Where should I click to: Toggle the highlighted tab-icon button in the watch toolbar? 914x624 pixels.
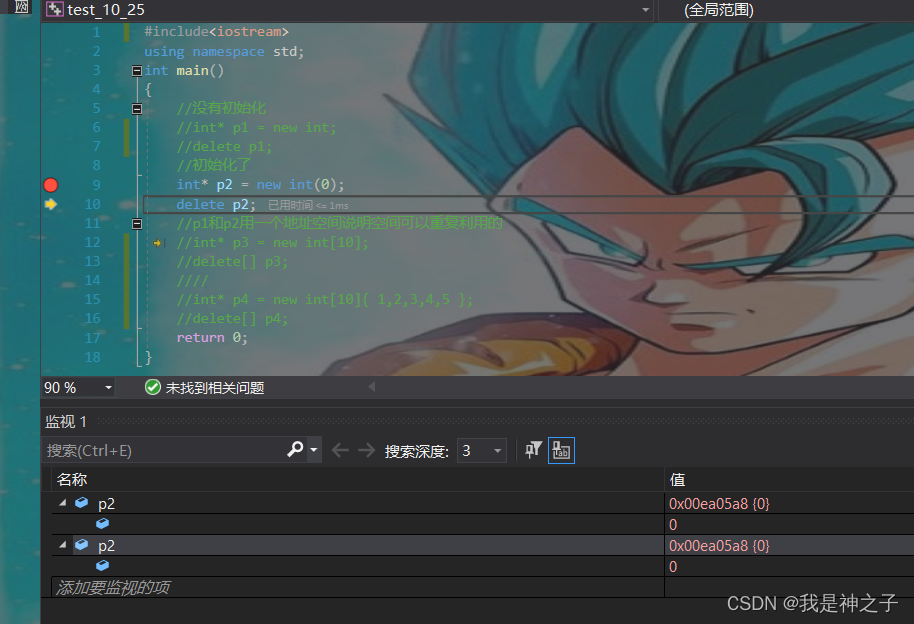point(561,450)
